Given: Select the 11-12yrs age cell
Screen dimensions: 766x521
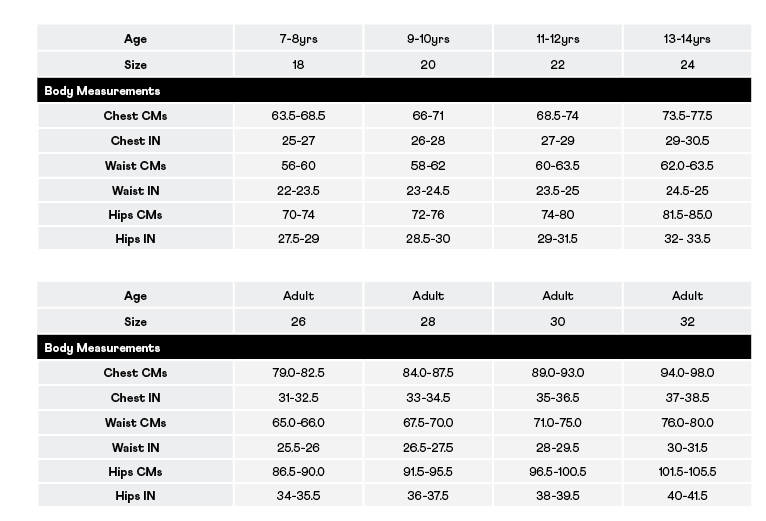Looking at the screenshot, I should click(558, 39).
